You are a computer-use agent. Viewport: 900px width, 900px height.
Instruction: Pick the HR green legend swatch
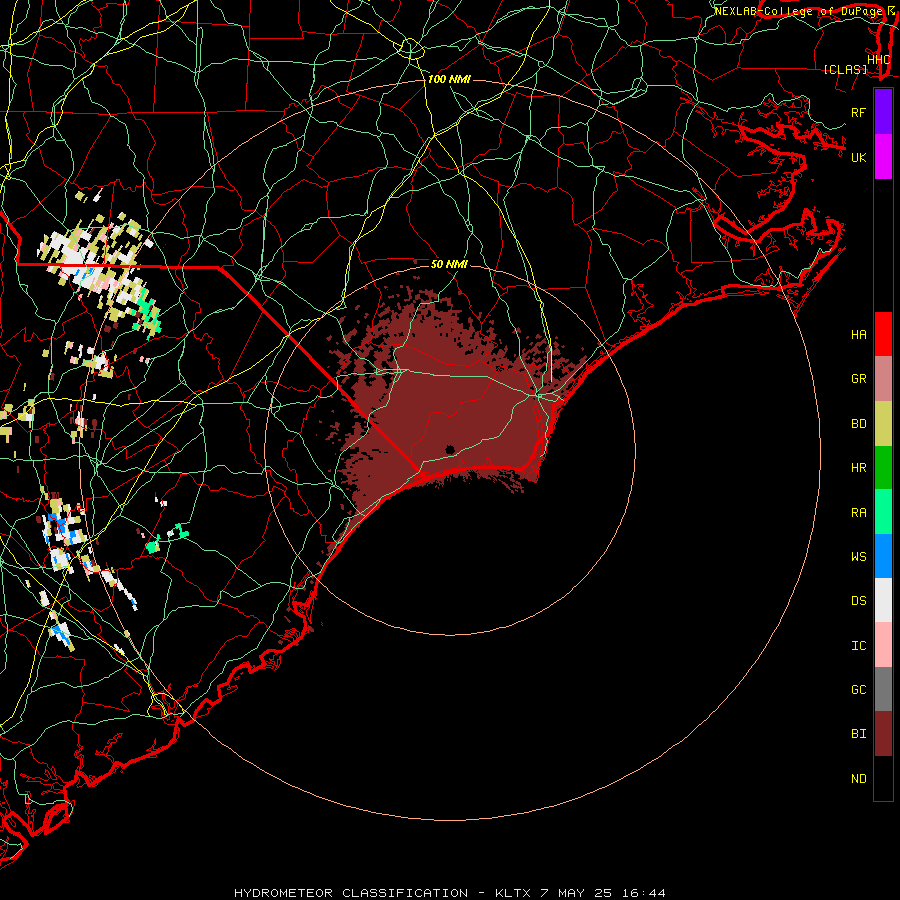(883, 468)
